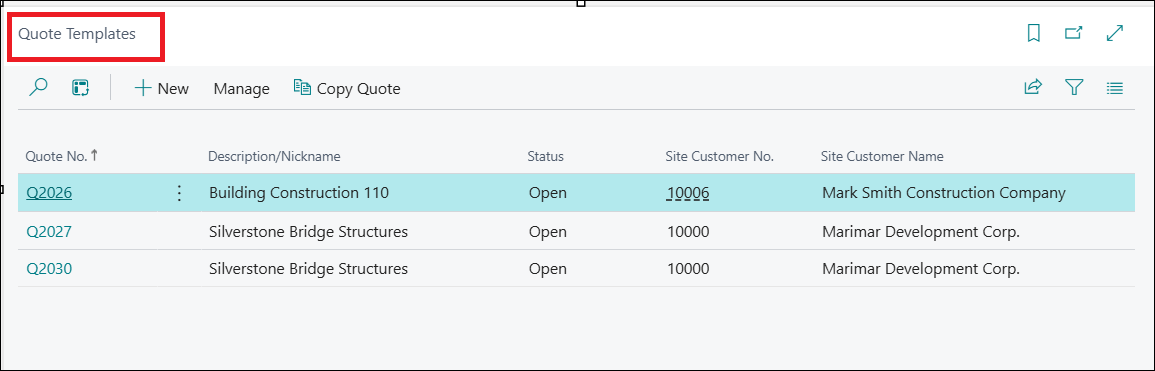Screen dimensions: 1155x371
Task: Toggle the filter pane funnel icon
Action: (1074, 88)
